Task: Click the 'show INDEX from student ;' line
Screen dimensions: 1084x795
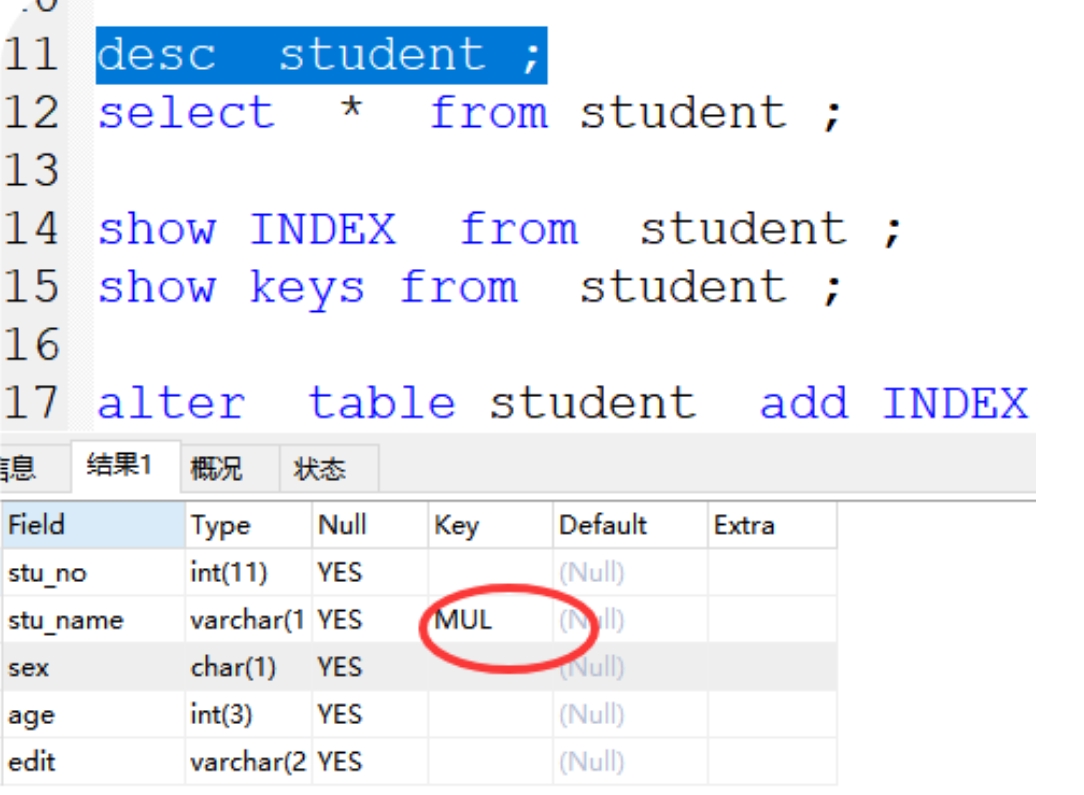Action: tap(500, 229)
